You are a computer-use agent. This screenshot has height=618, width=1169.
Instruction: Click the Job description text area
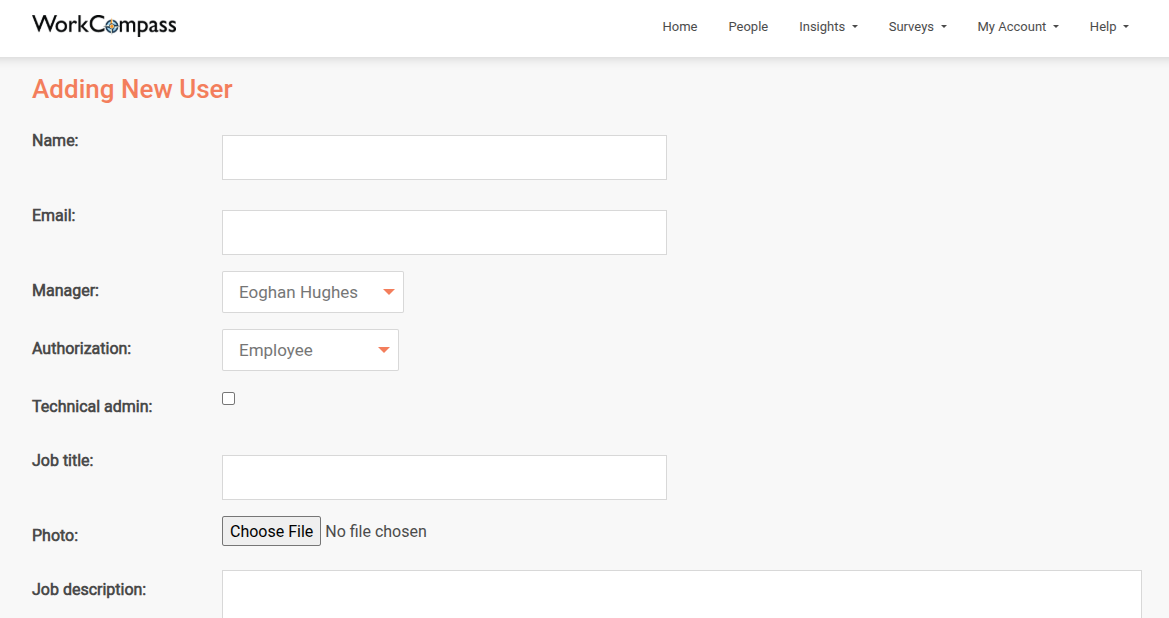(681, 594)
